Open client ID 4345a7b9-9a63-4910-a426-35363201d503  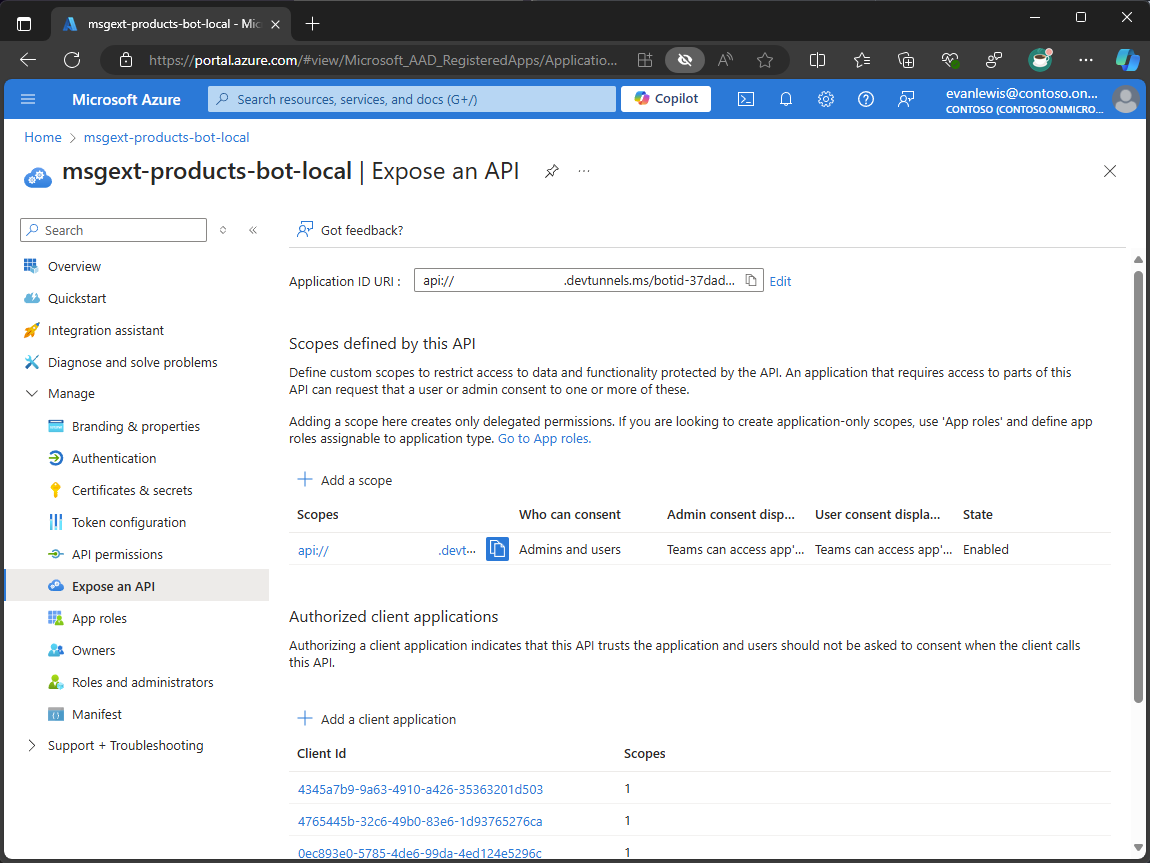pyautogui.click(x=420, y=789)
